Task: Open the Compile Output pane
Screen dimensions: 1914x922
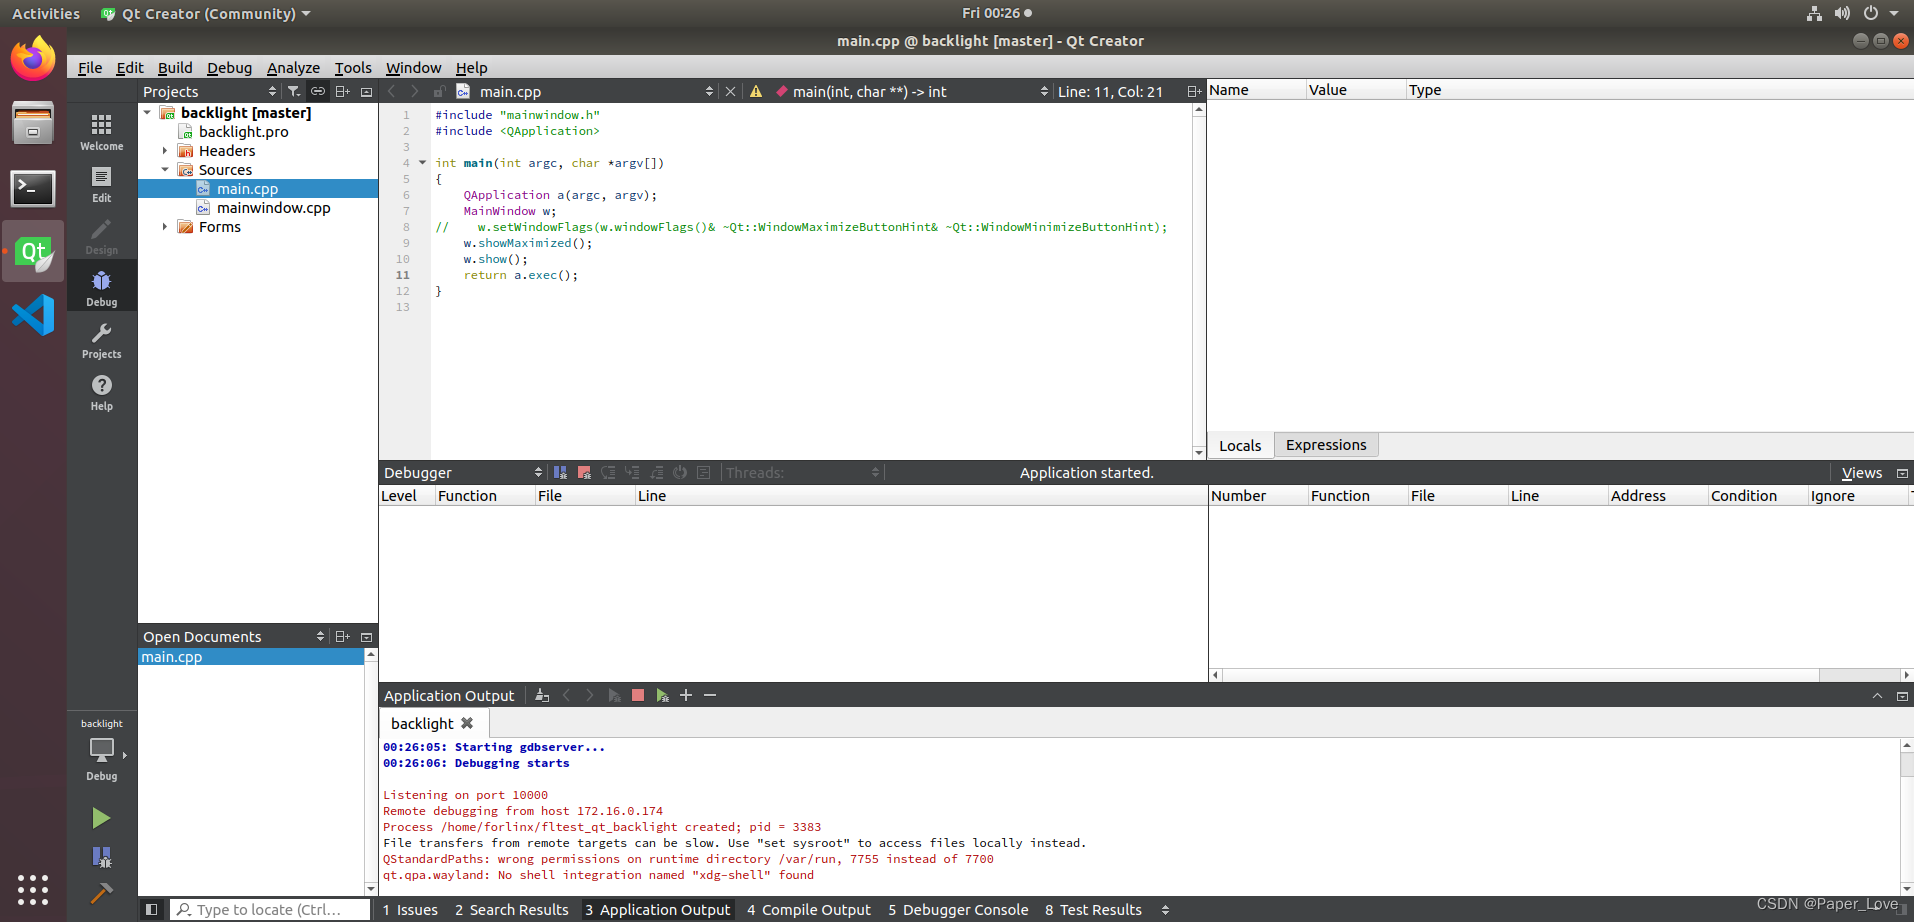Action: [x=808, y=909]
